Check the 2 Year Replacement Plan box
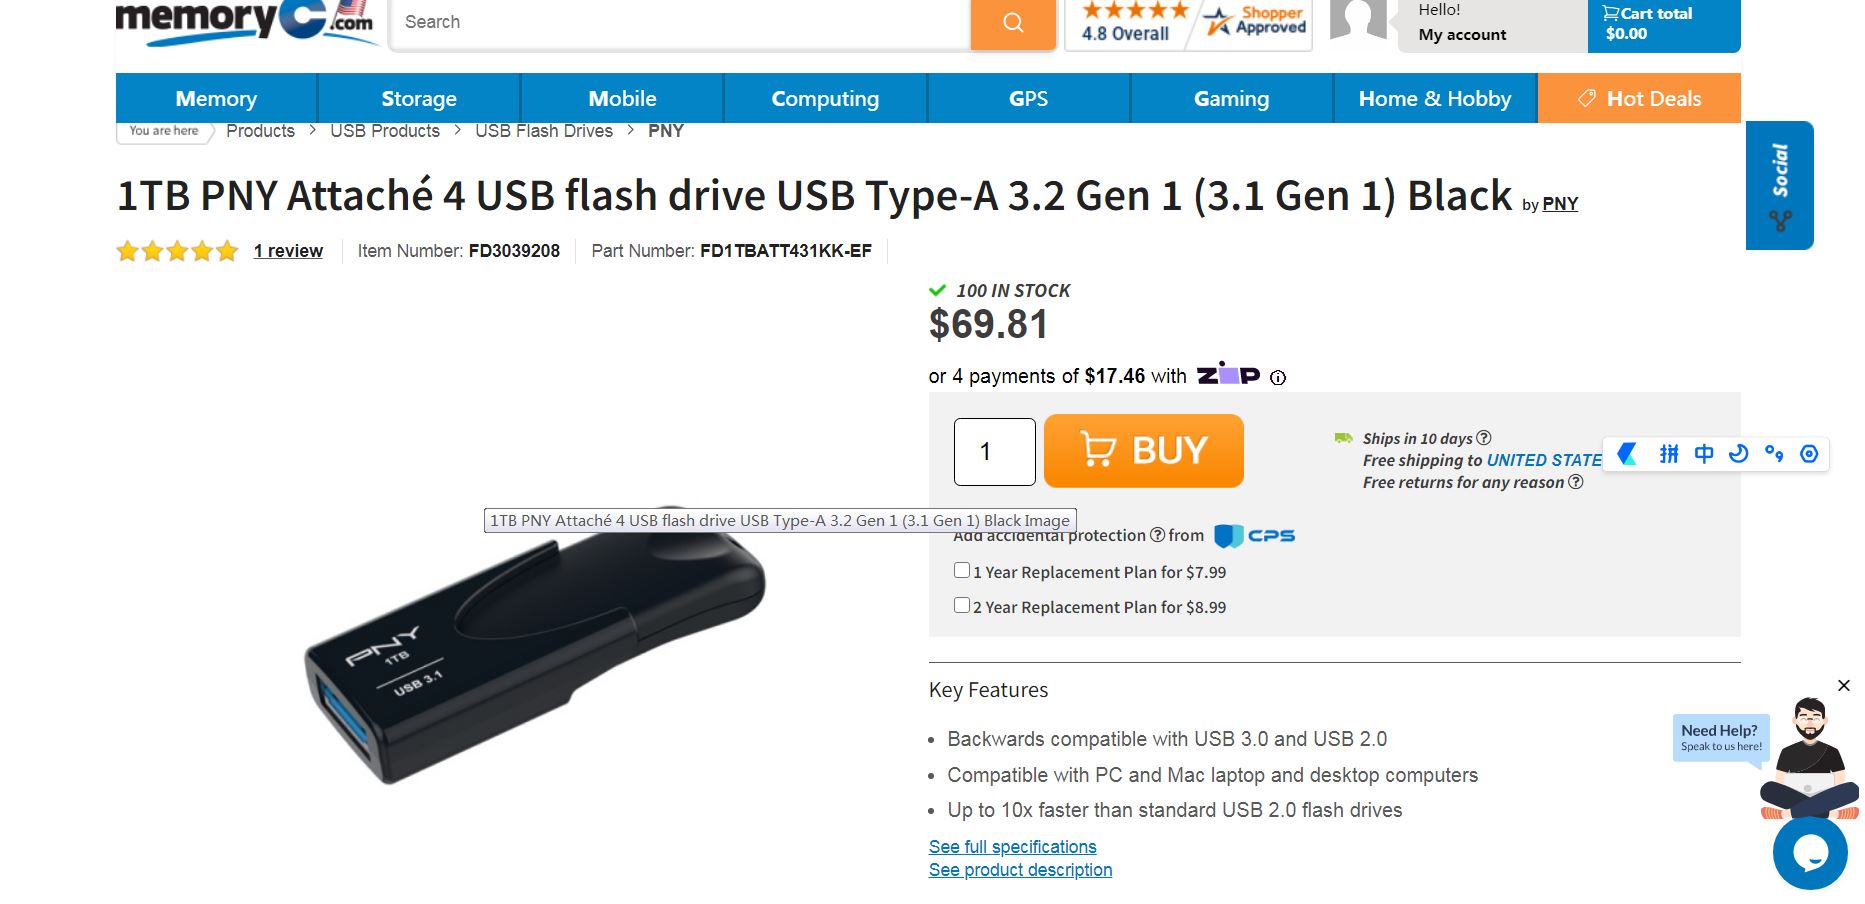This screenshot has height=904, width=1865. point(962,606)
